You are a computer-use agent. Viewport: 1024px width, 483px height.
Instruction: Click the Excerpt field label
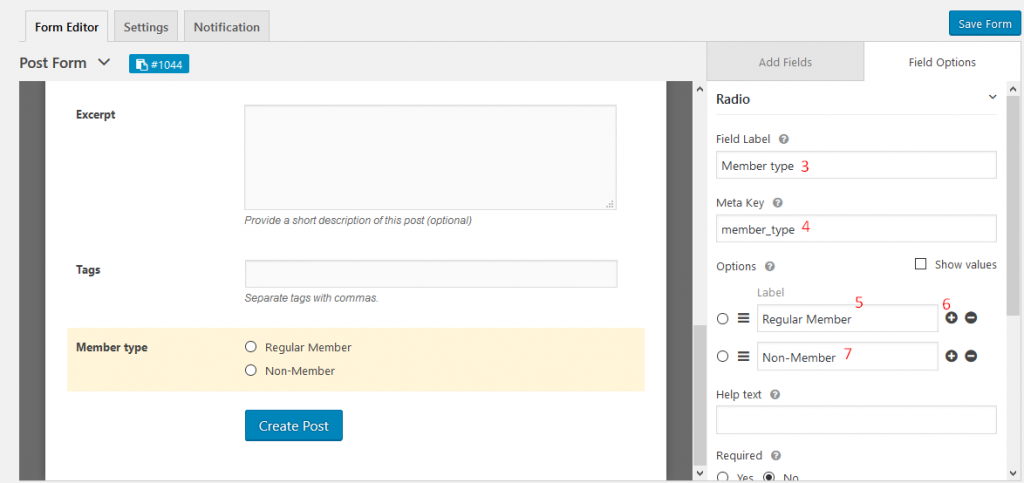pos(95,114)
